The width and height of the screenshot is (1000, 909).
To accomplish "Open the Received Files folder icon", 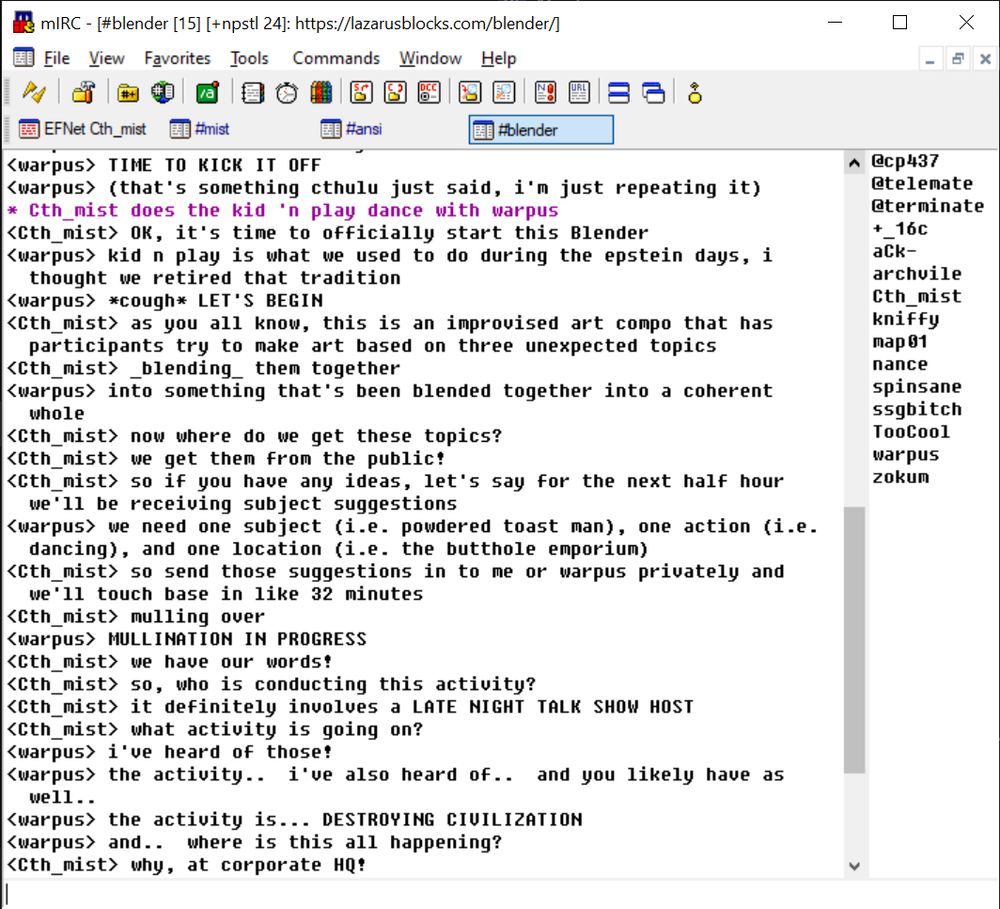I will [470, 93].
